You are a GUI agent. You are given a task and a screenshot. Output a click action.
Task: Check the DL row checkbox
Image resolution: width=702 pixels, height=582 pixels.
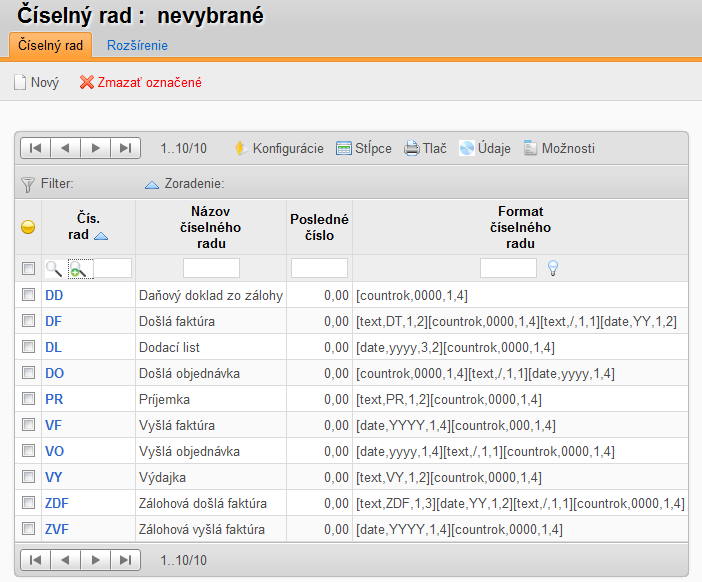pyautogui.click(x=28, y=347)
